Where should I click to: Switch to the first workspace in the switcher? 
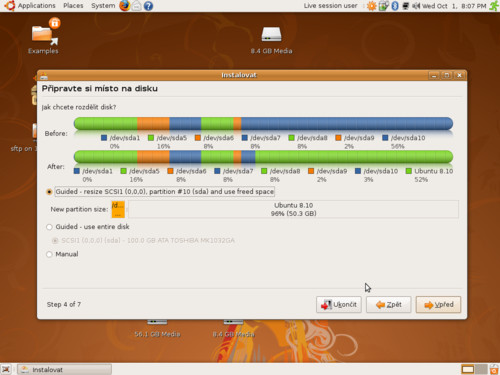(468, 369)
